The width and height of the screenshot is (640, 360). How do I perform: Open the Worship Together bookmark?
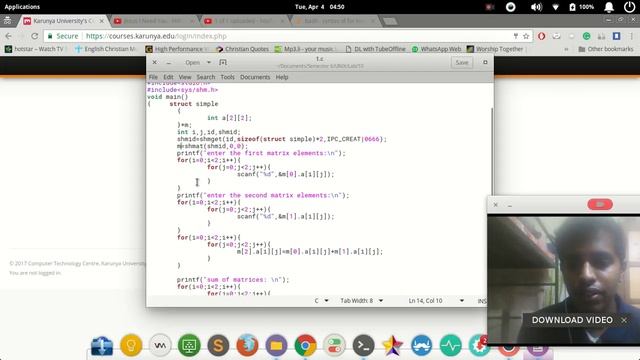point(495,49)
